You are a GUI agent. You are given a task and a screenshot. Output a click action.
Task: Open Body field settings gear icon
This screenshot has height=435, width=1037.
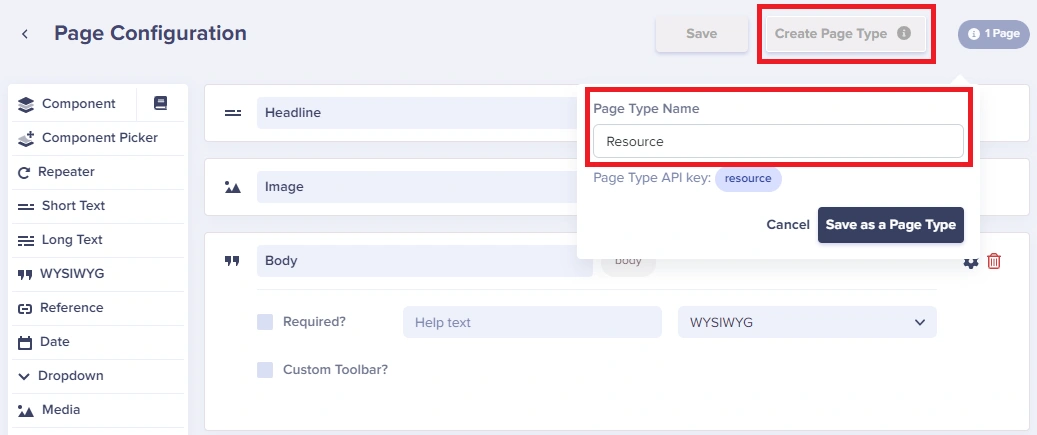[x=970, y=262]
